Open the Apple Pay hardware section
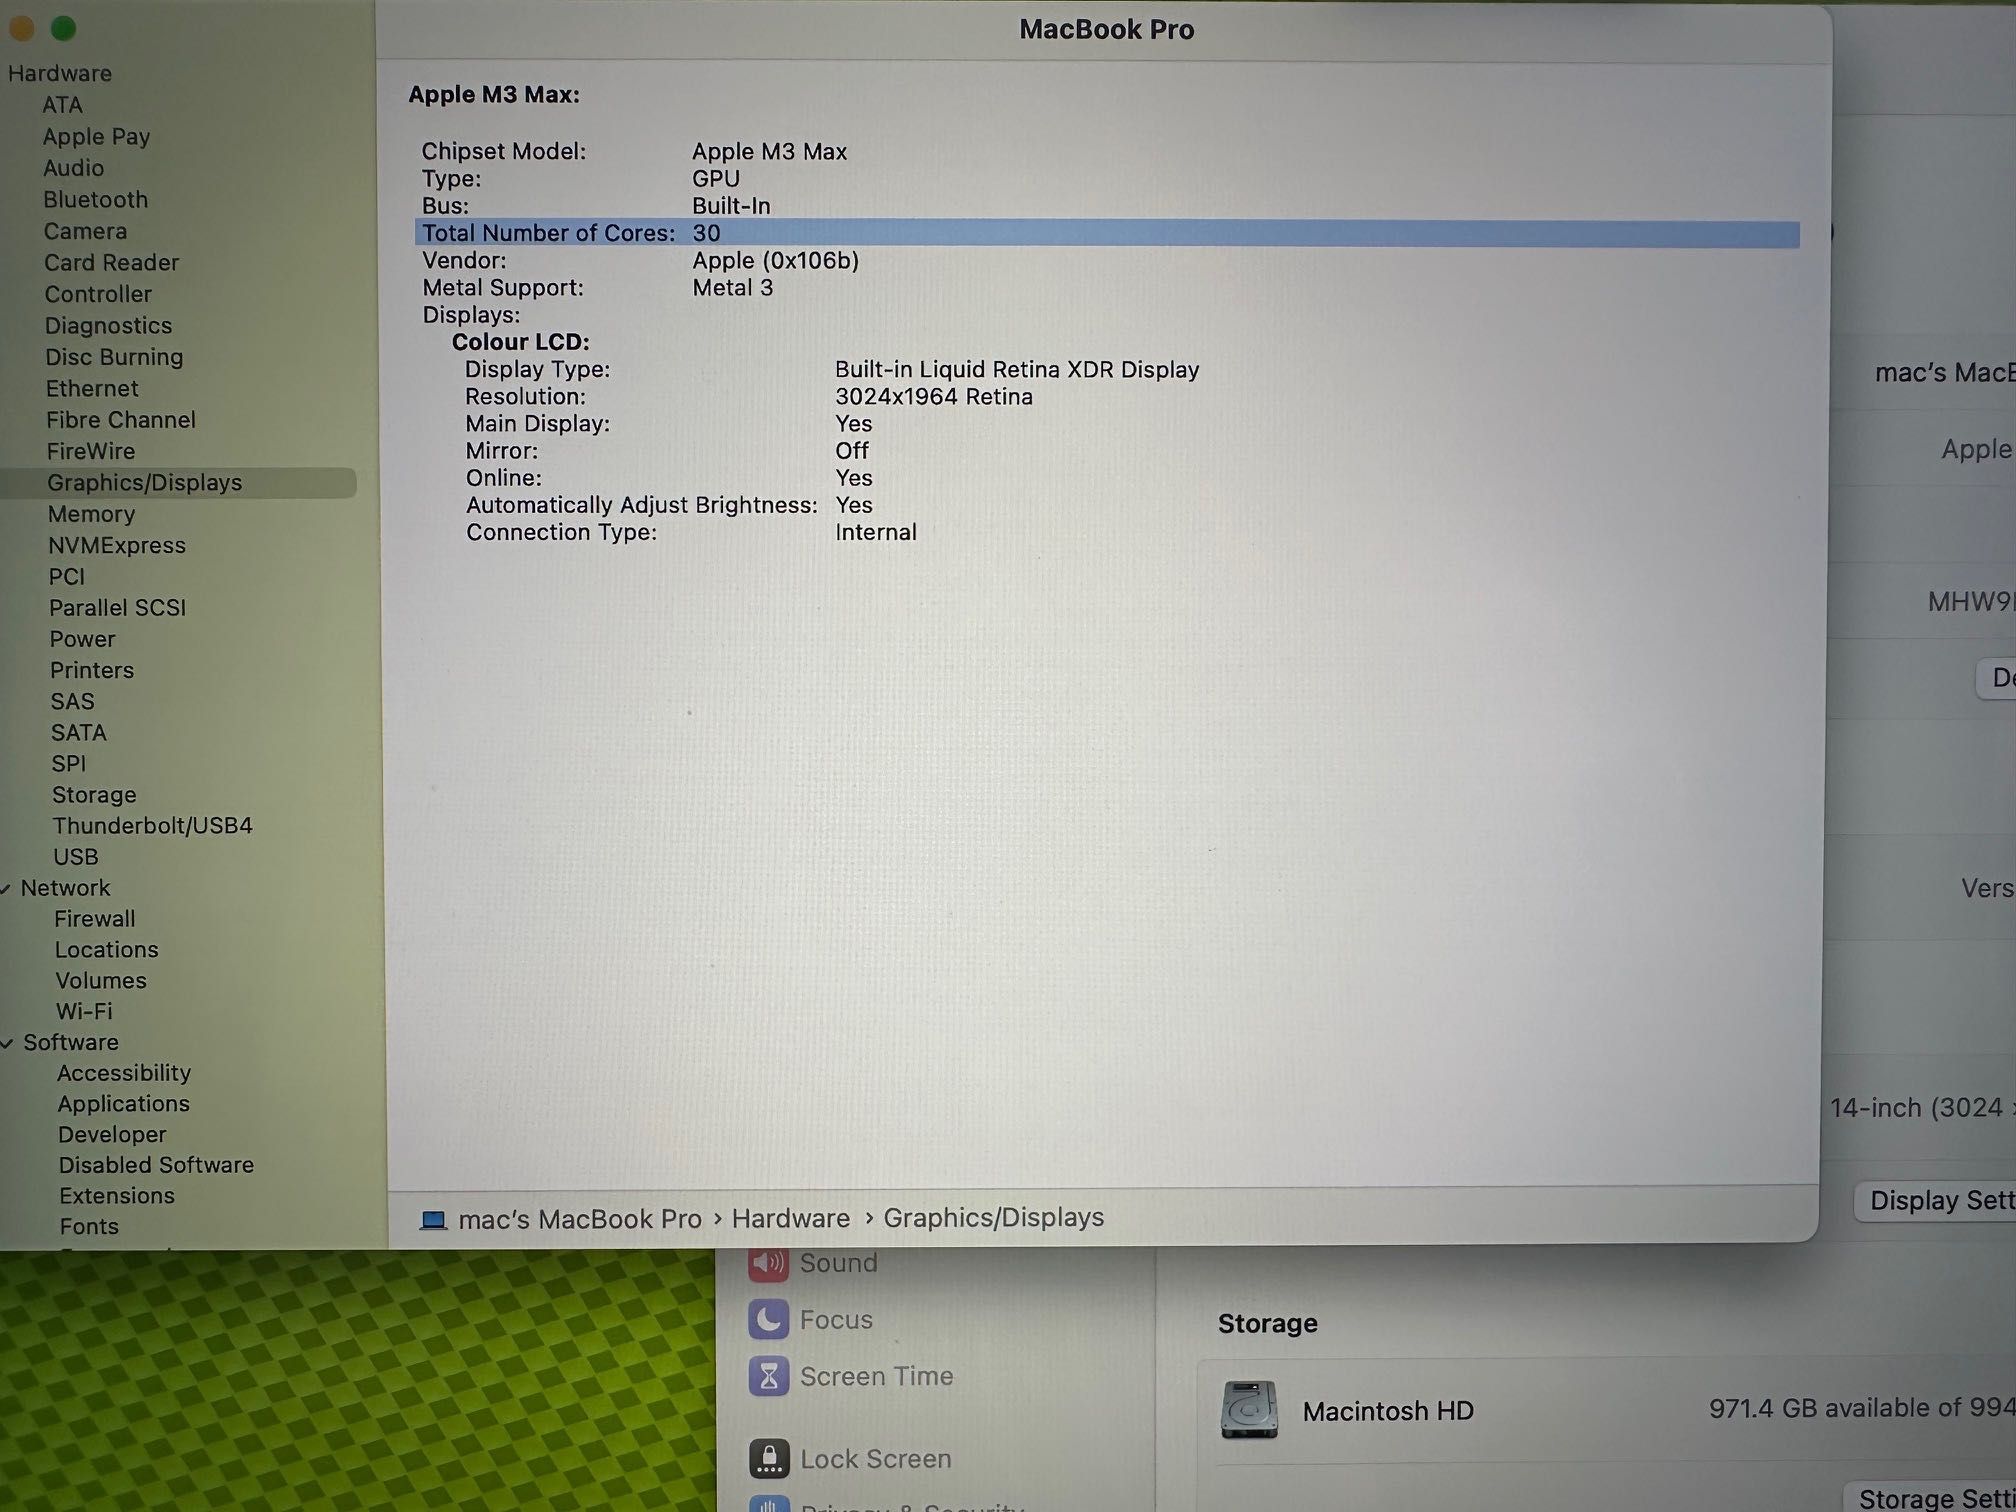2016x1512 pixels. 96,136
